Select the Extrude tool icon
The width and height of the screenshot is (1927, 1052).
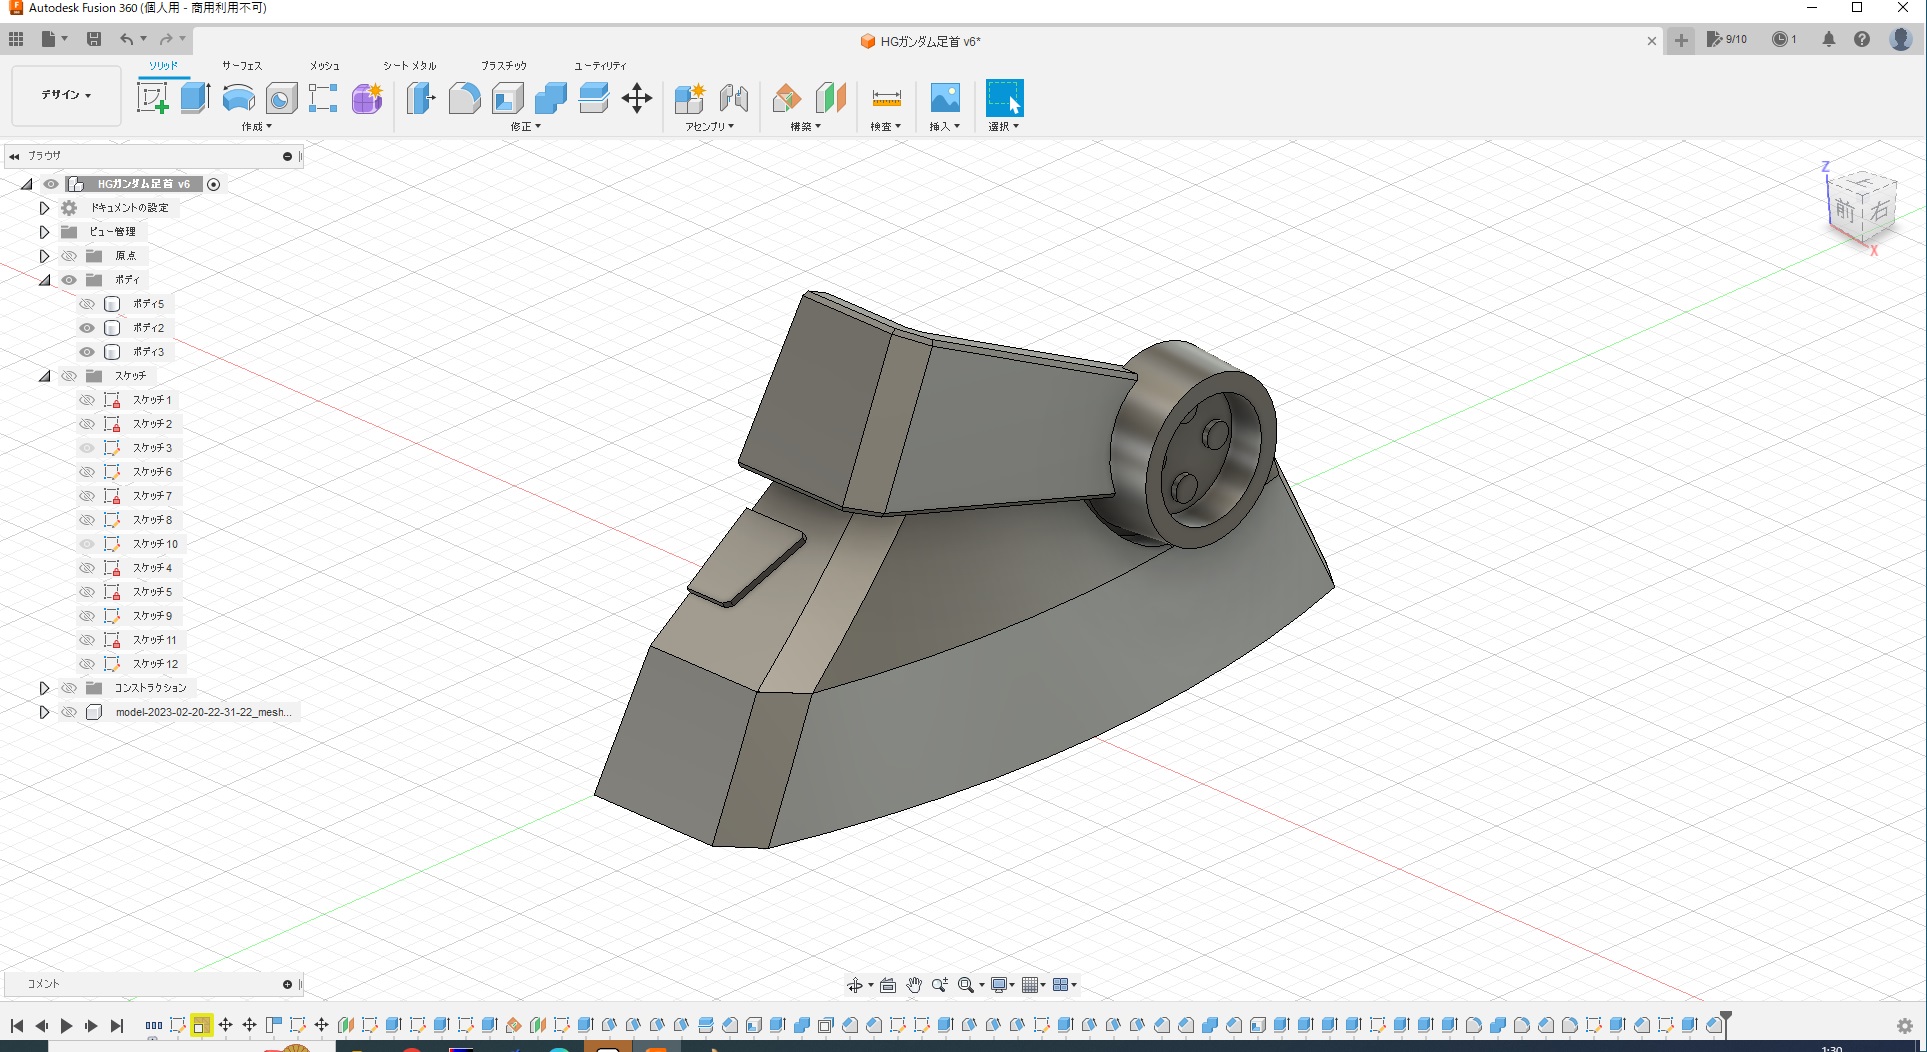tap(195, 98)
